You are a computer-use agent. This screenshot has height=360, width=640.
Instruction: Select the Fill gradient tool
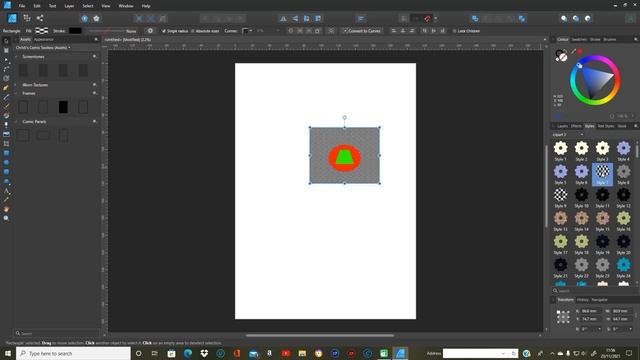(6, 116)
